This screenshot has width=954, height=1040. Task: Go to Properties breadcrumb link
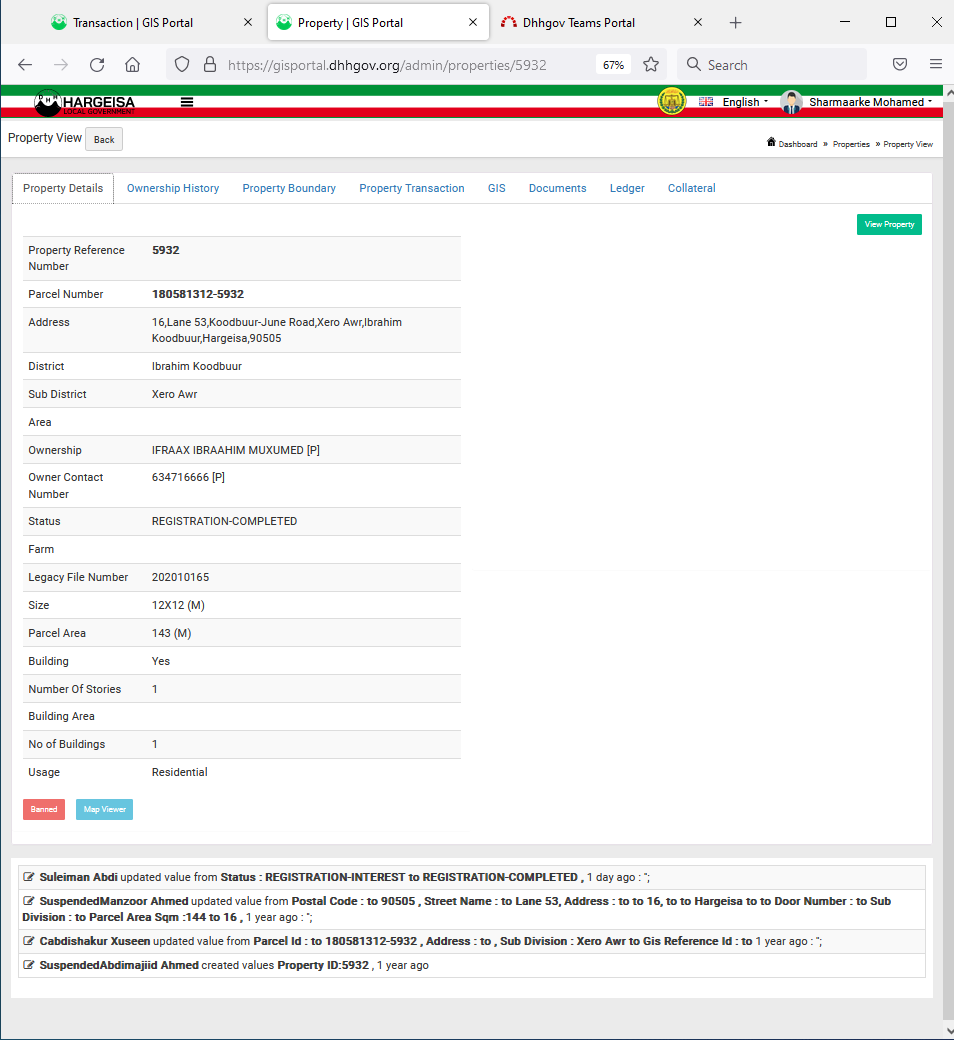(x=851, y=144)
